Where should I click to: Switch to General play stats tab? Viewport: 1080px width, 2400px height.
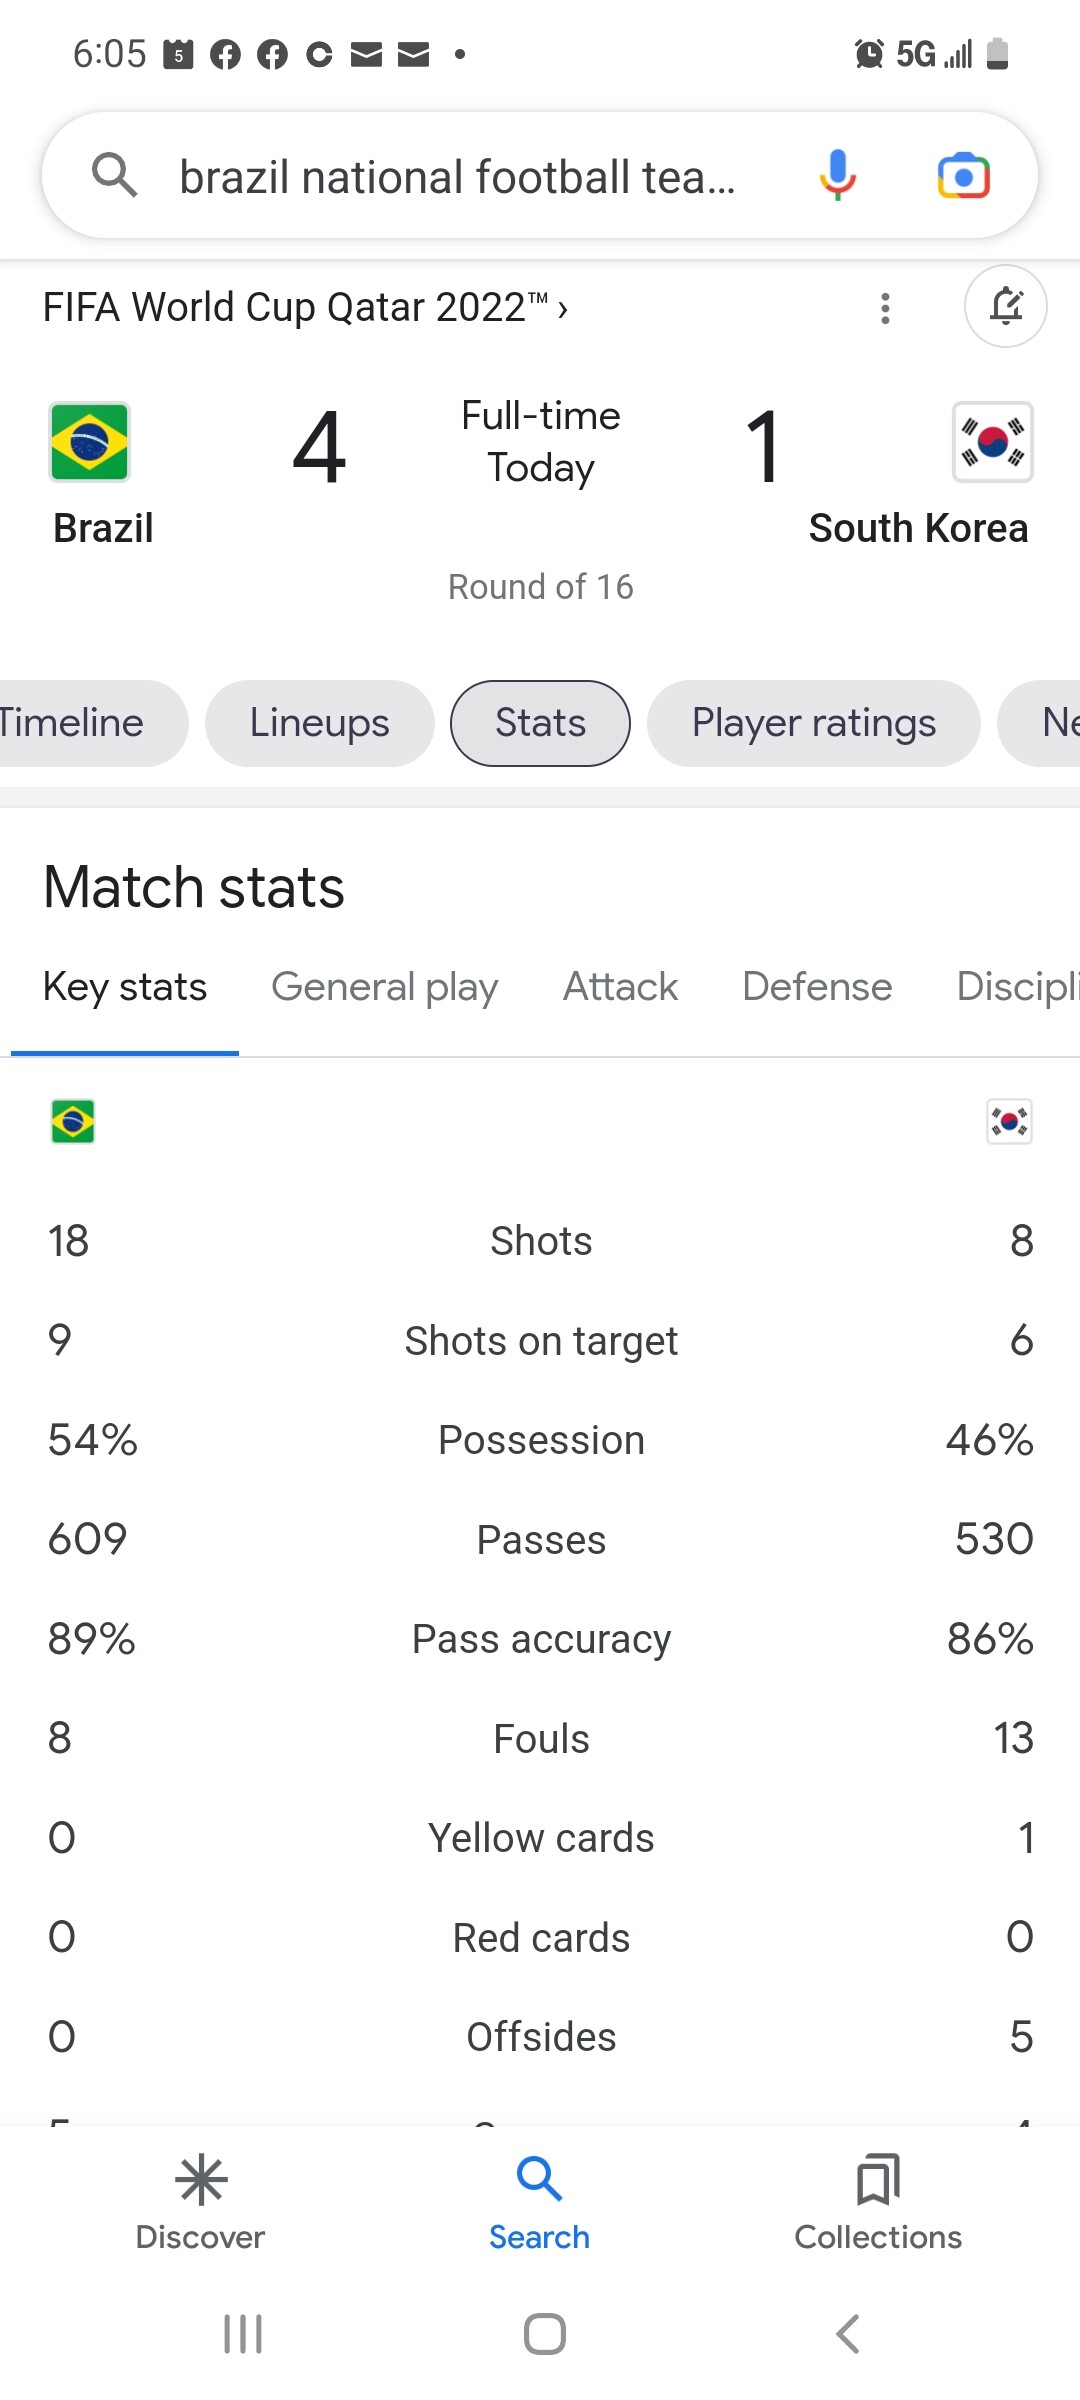[384, 987]
